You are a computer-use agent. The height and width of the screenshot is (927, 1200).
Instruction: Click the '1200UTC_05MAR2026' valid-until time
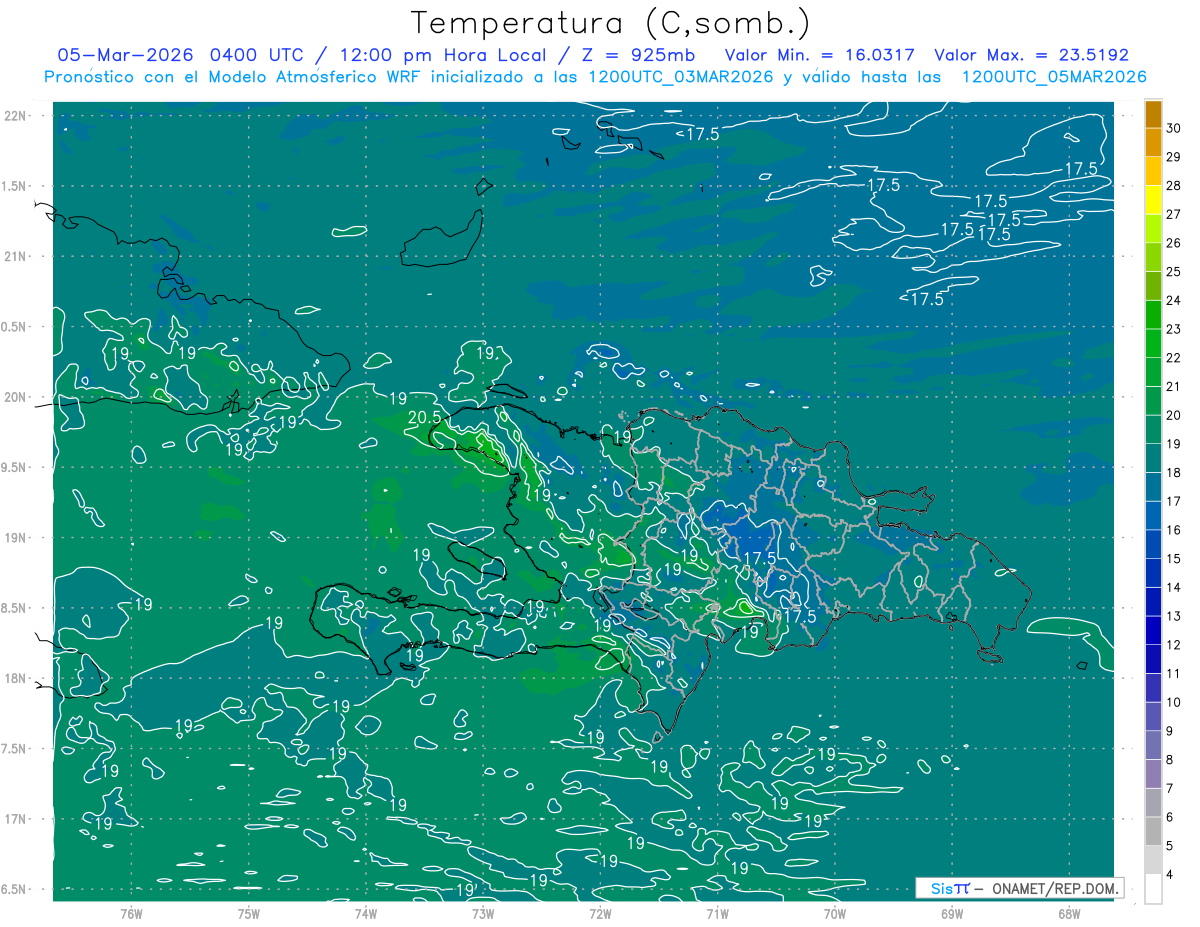click(x=1053, y=77)
